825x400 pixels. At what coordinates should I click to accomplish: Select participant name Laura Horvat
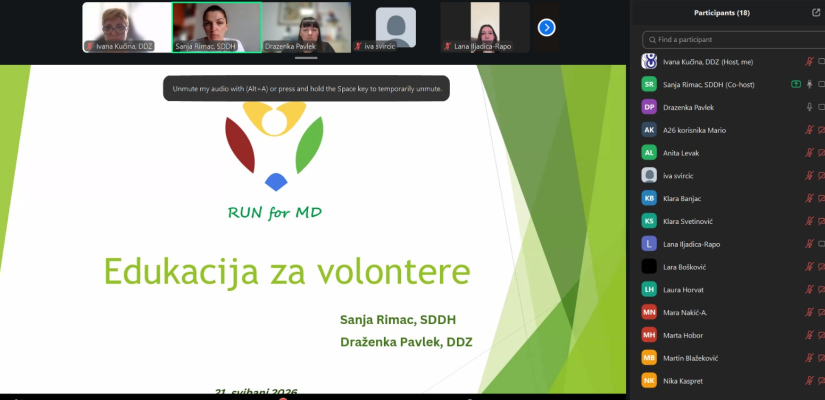(x=683, y=290)
